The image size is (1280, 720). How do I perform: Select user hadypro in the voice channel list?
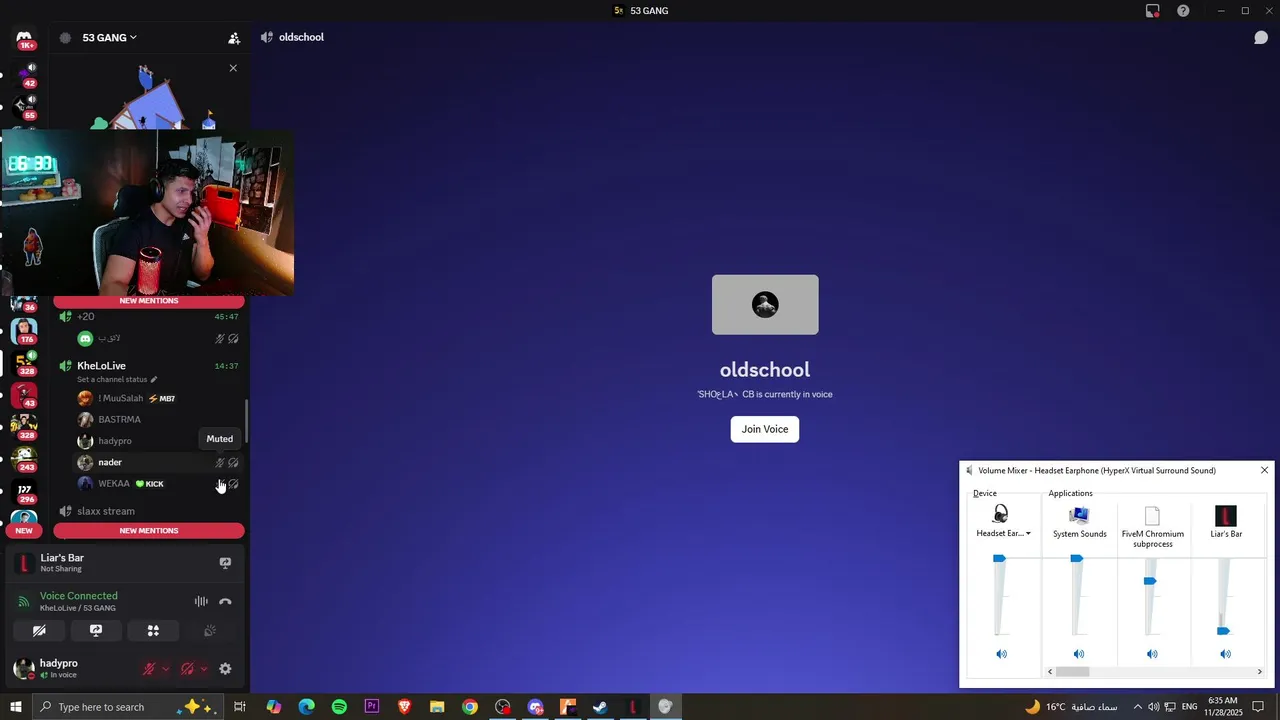(x=158, y=441)
